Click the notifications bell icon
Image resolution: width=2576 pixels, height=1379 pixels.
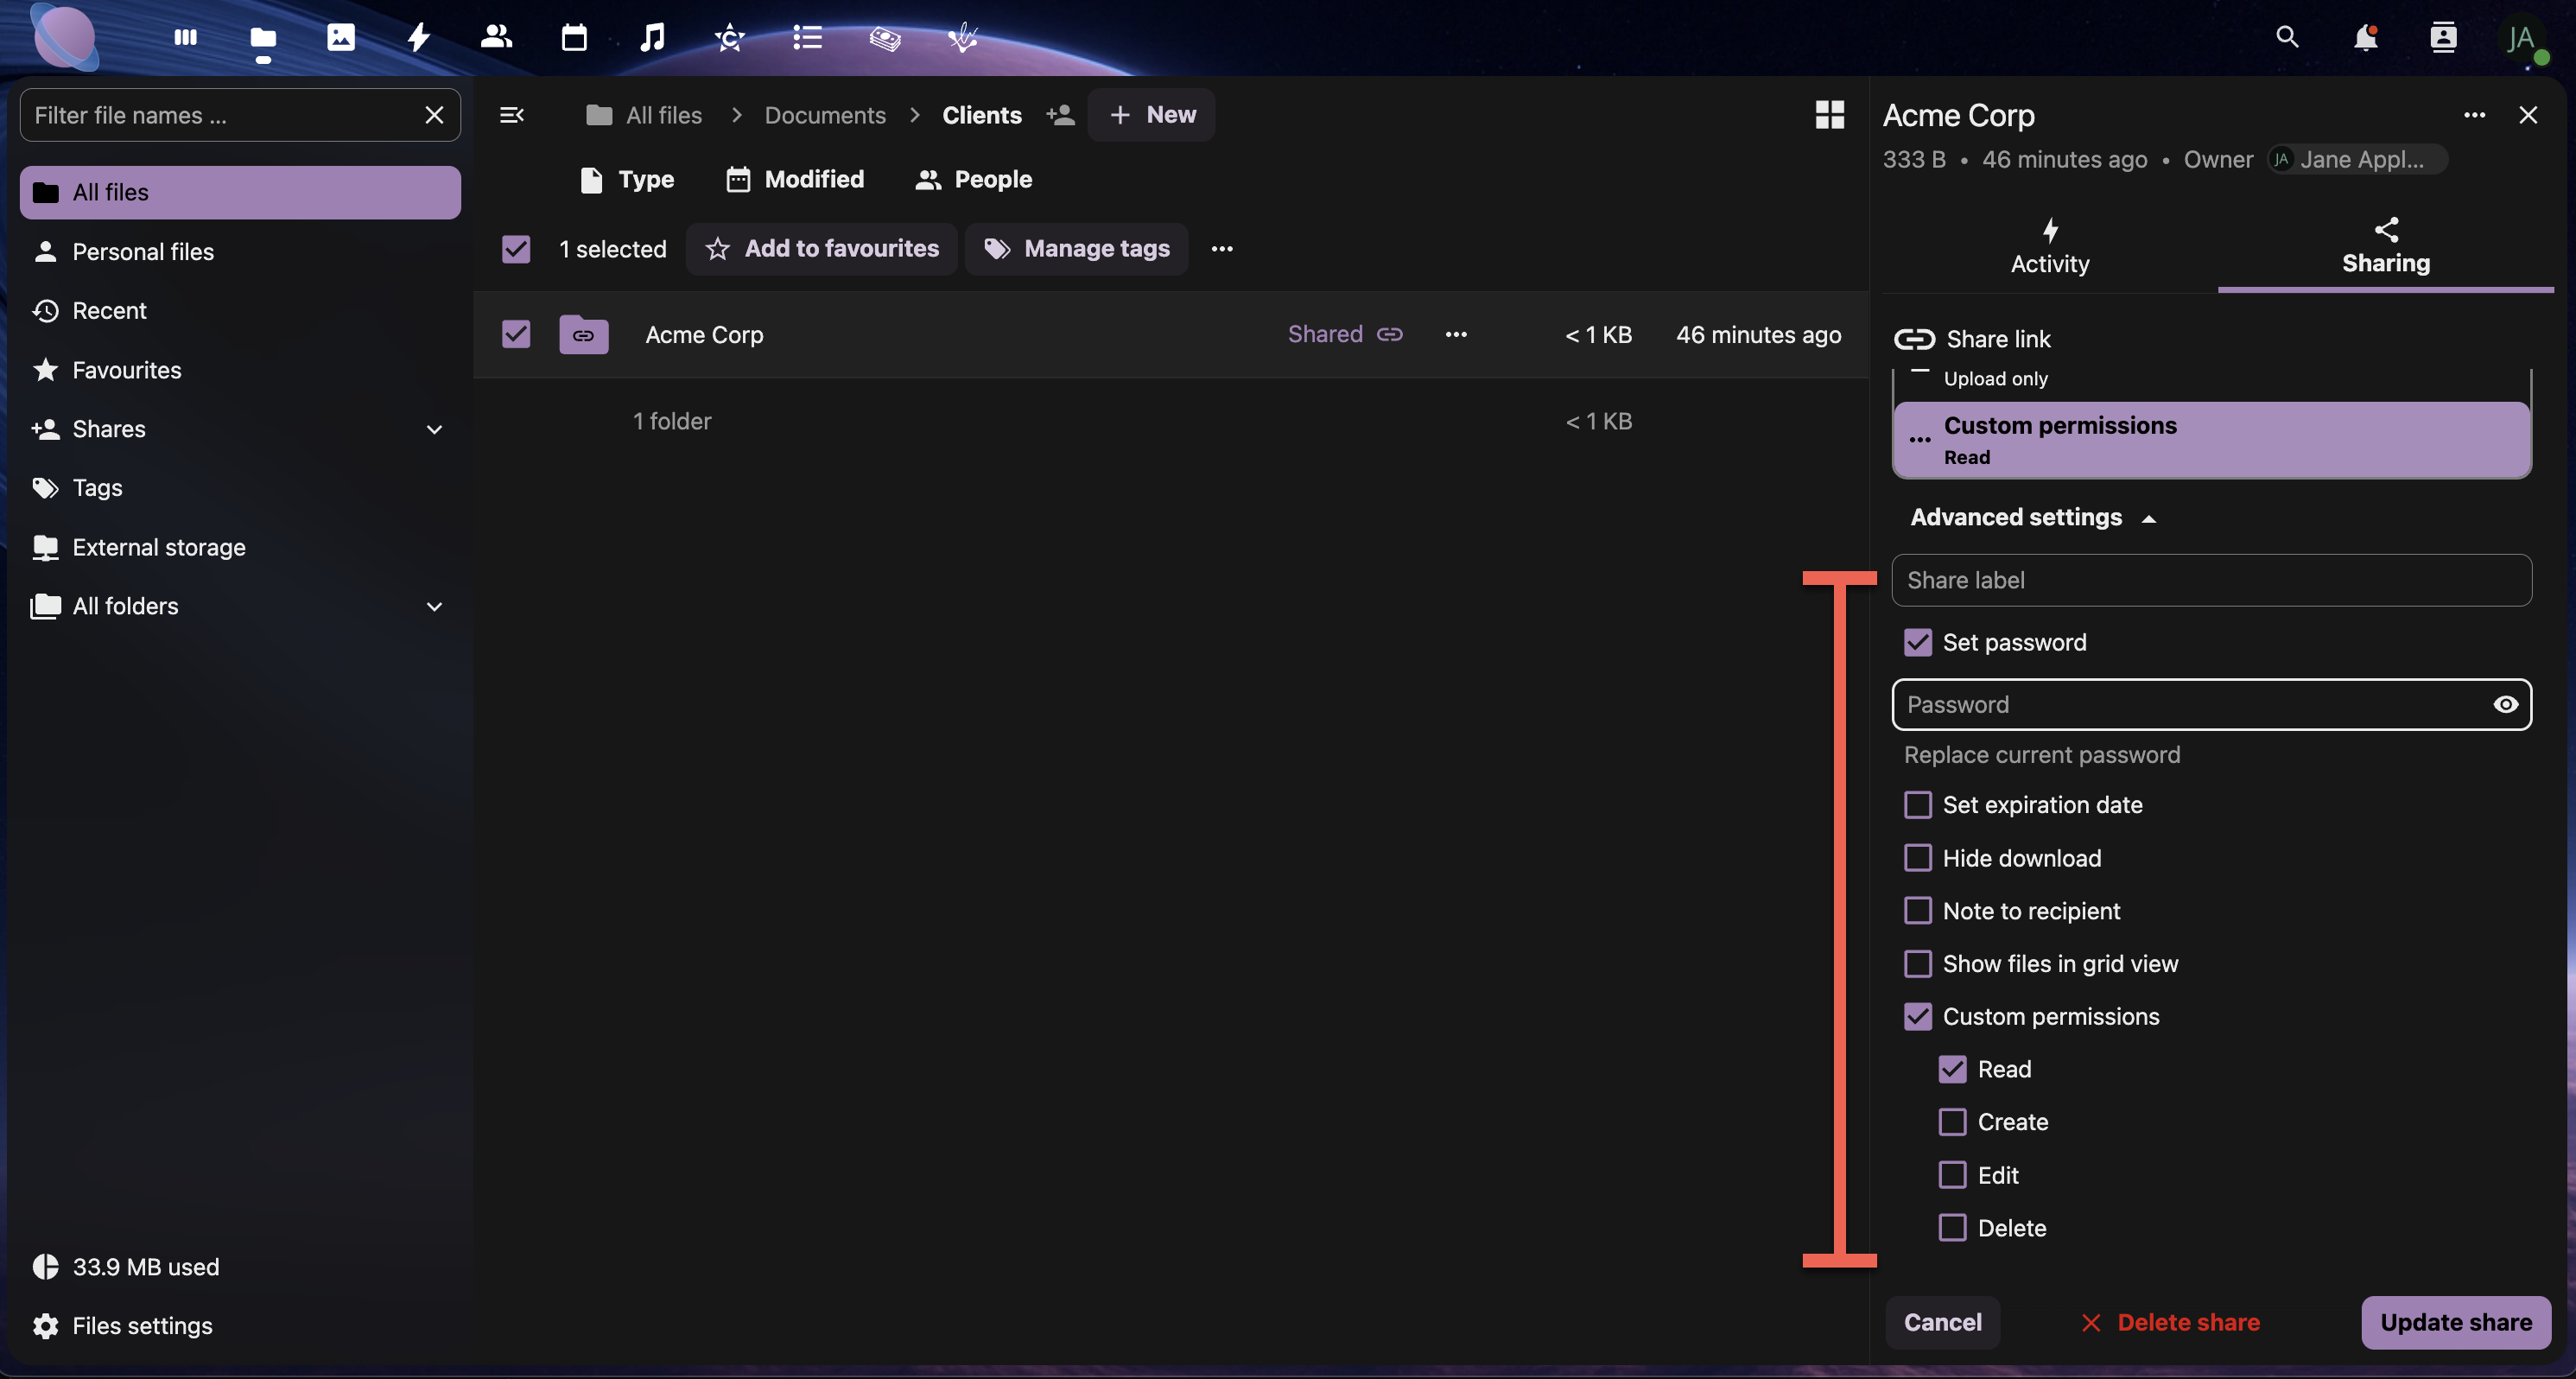click(2365, 38)
